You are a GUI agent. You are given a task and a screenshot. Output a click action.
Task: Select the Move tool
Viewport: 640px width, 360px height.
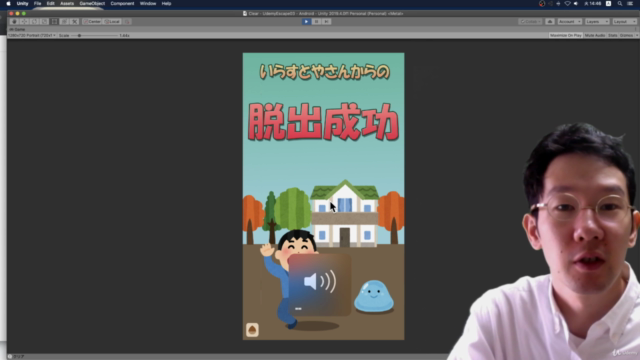click(24, 22)
